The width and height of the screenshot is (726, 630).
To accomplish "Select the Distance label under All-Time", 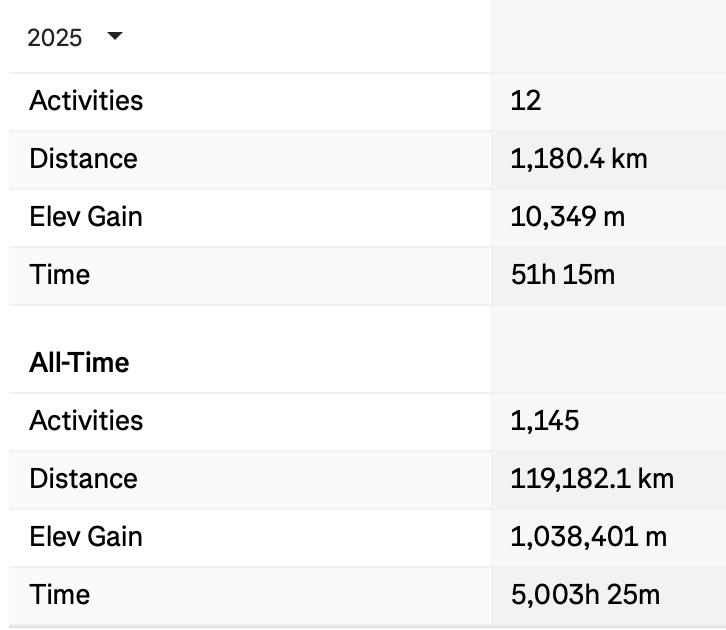I will (x=83, y=479).
